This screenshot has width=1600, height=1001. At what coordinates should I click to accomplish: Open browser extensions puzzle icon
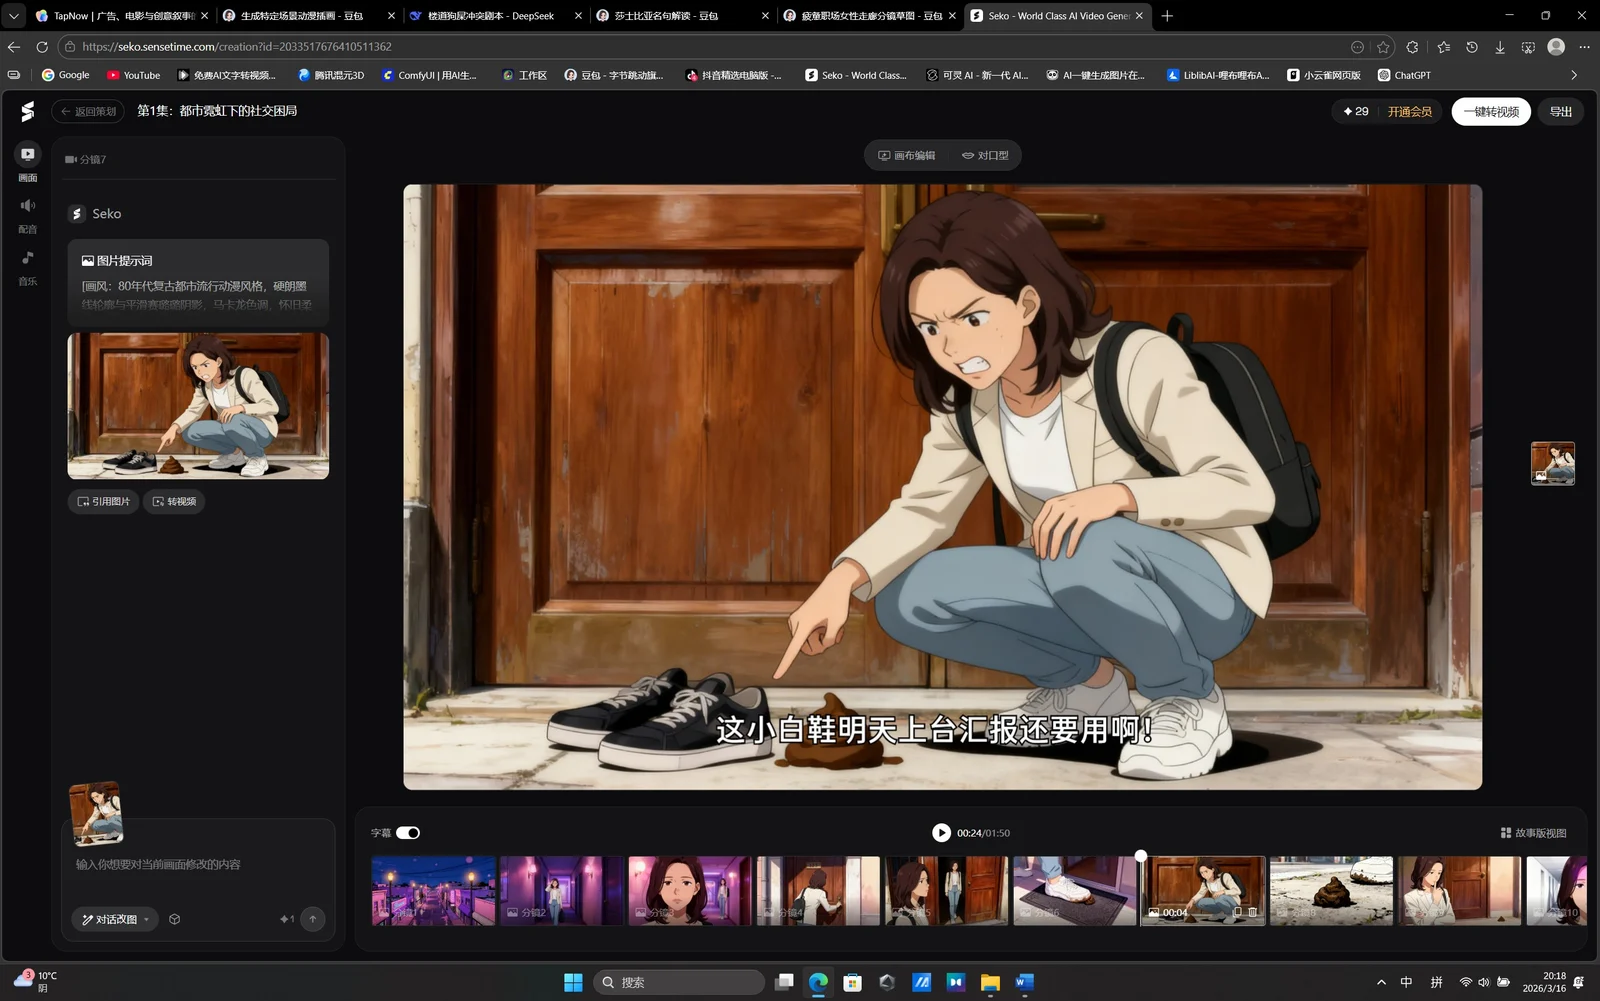point(1412,47)
